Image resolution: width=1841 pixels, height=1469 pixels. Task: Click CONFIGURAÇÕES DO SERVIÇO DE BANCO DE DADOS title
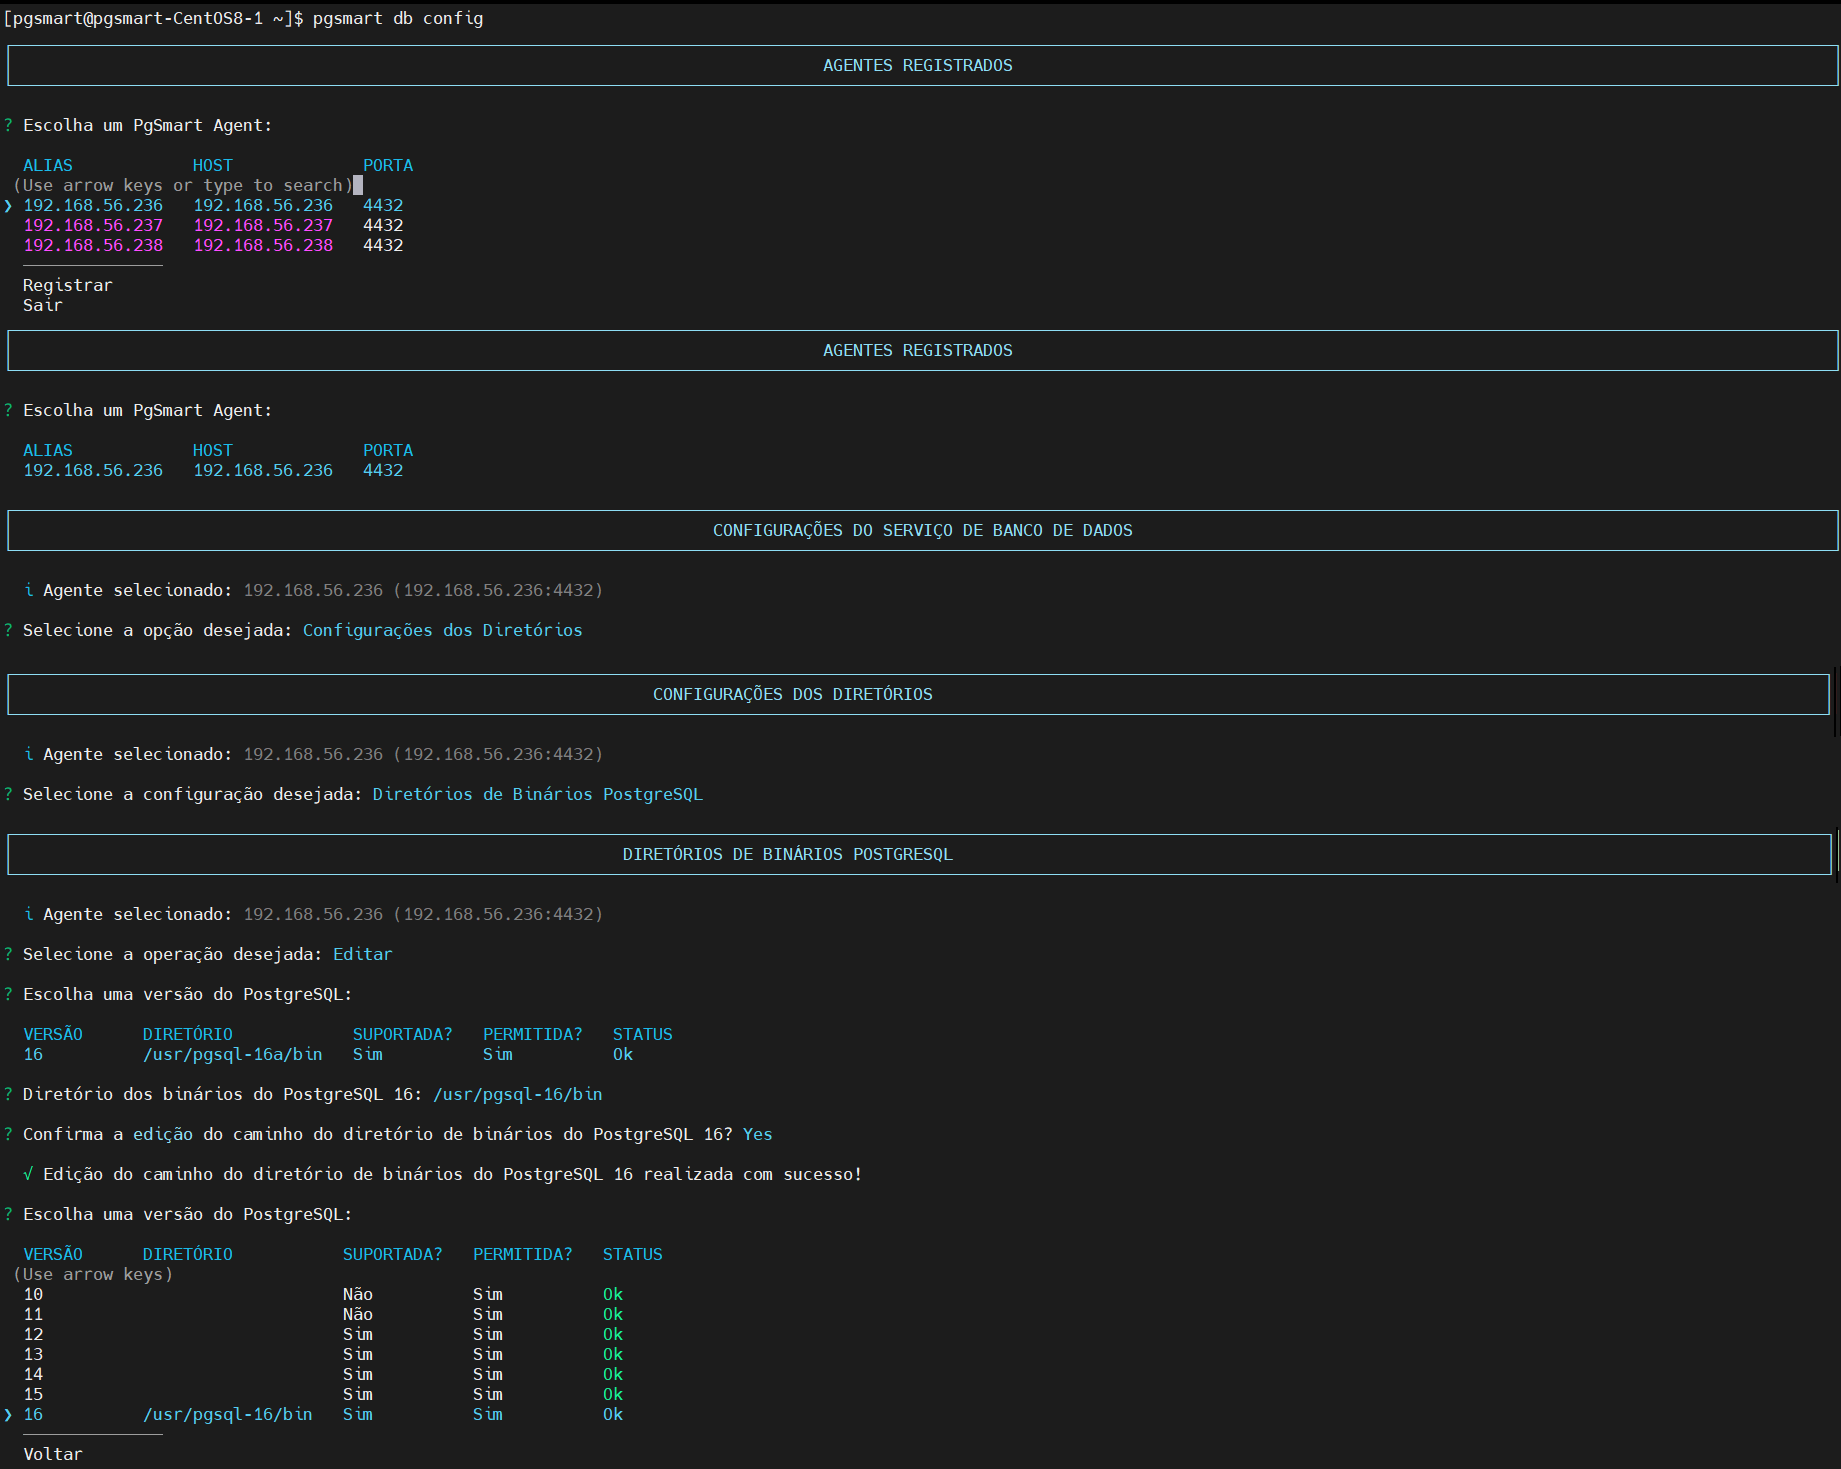pos(923,530)
